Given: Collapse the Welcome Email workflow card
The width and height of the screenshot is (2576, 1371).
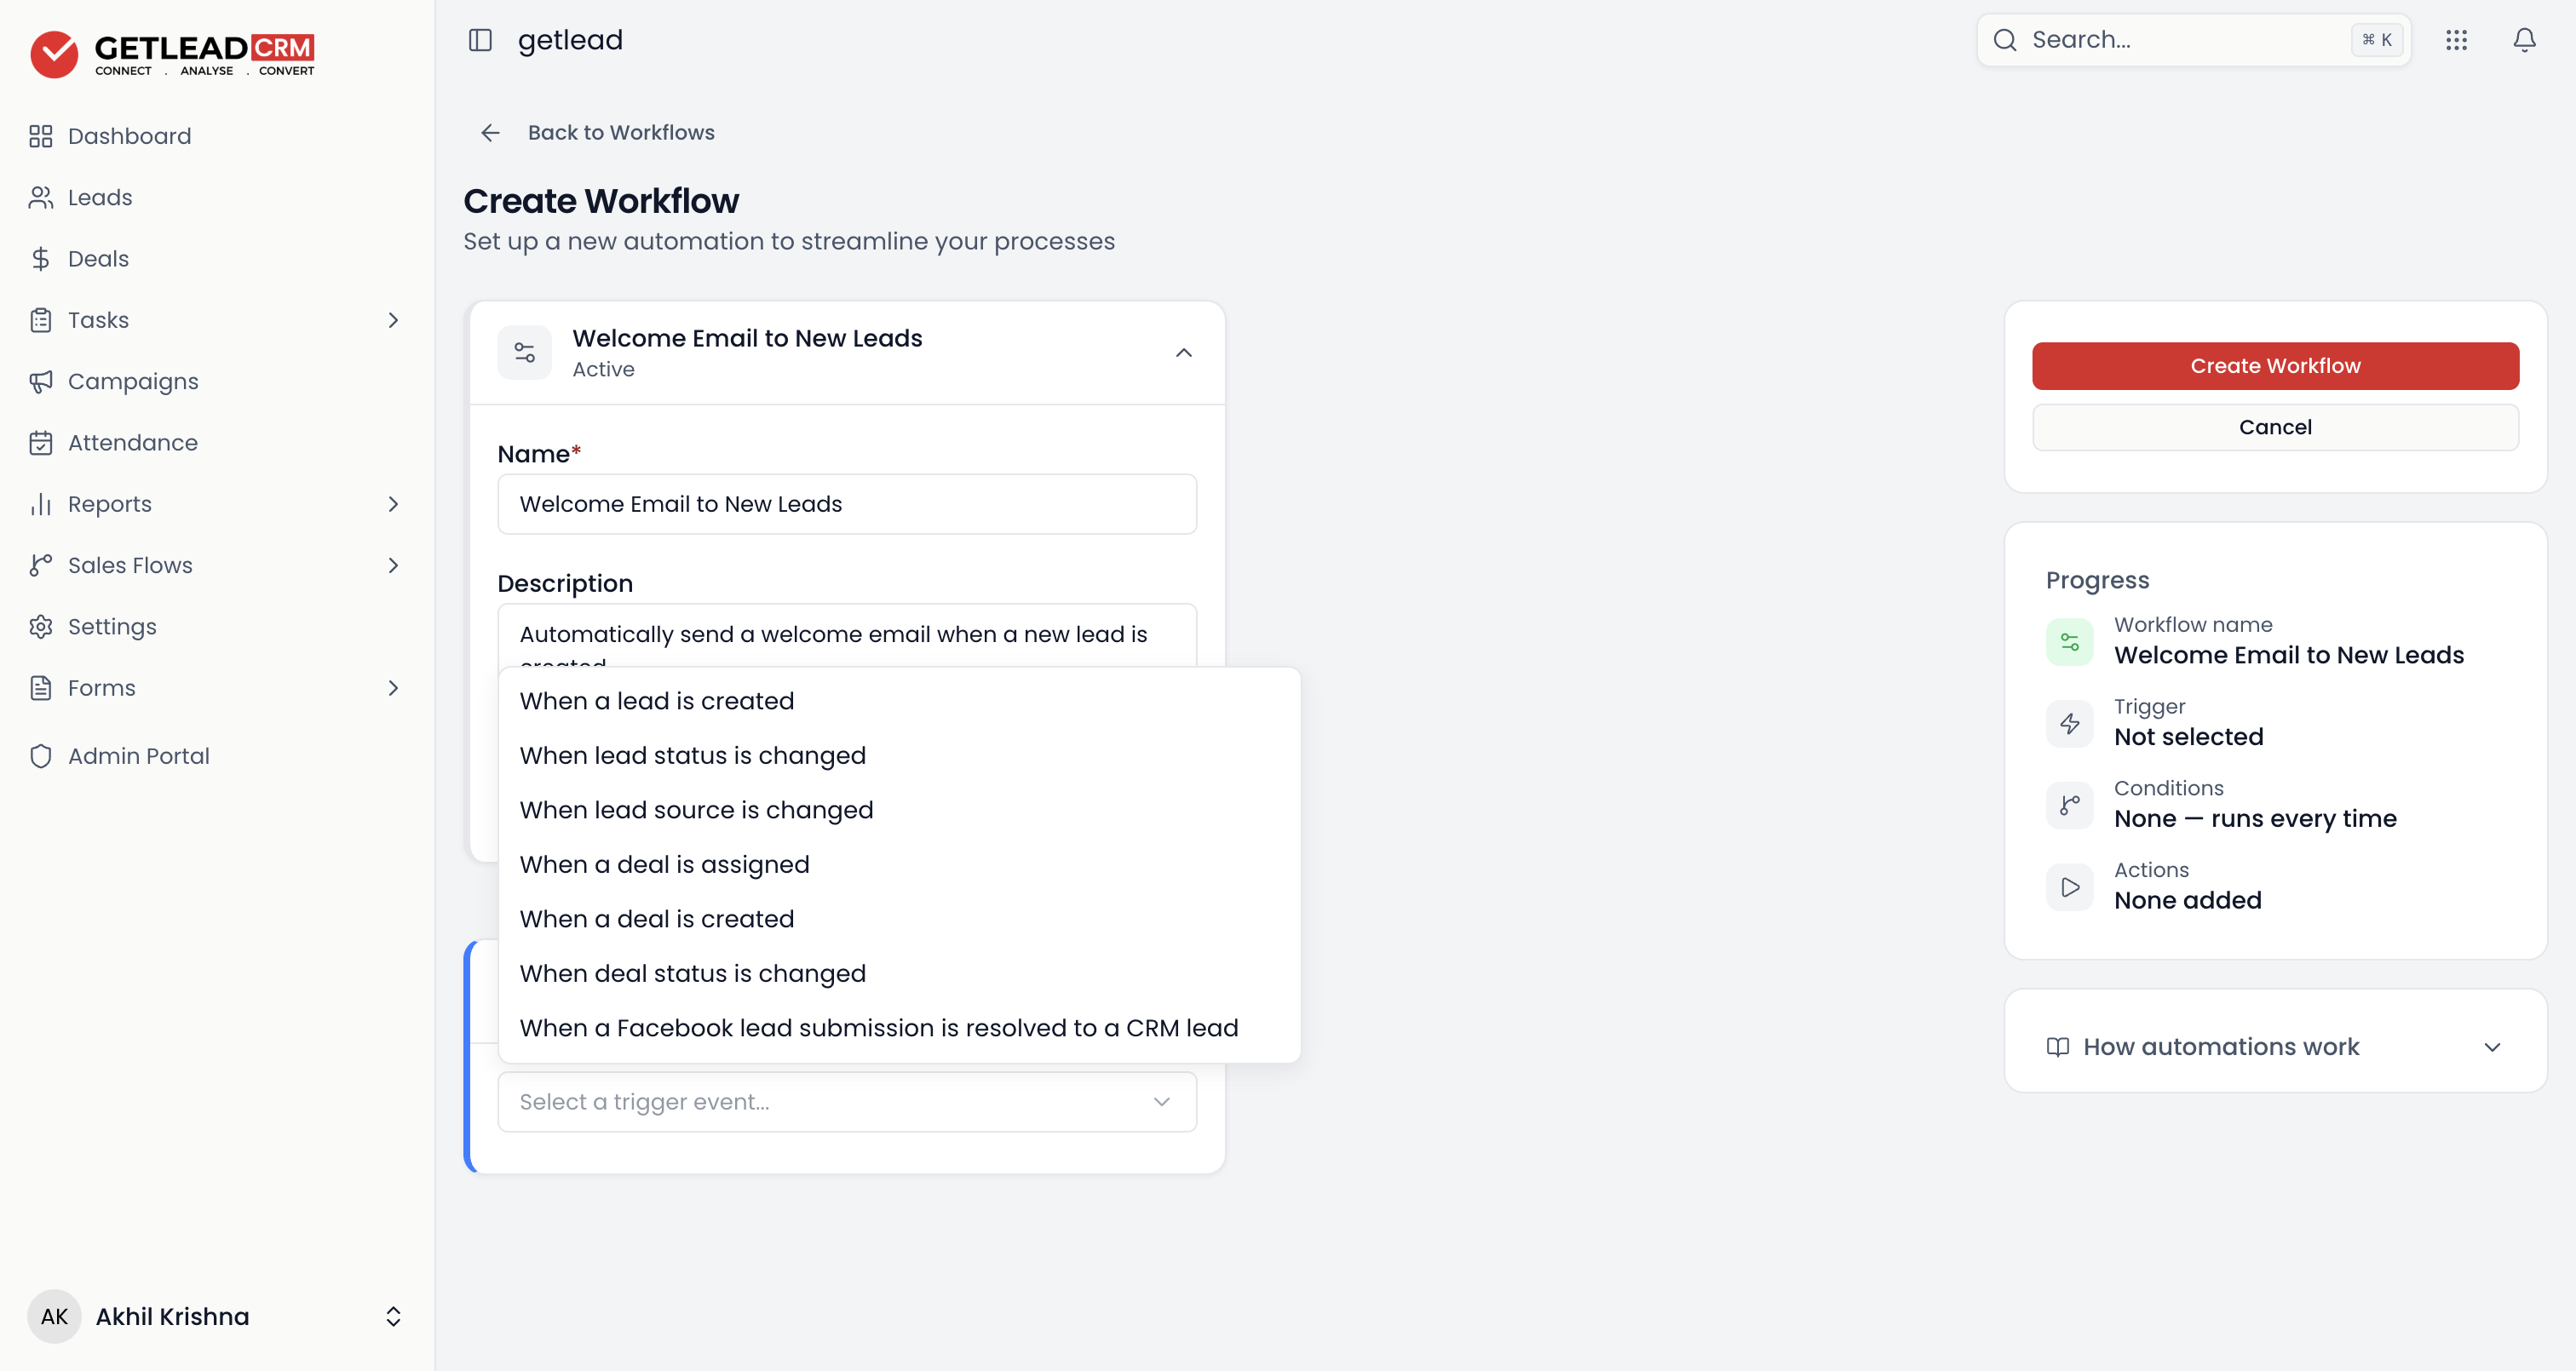Looking at the screenshot, I should 1184,353.
